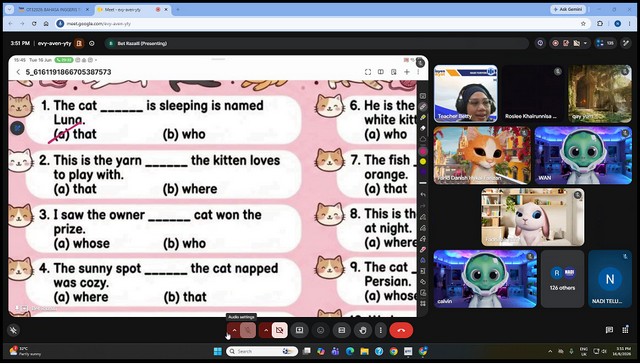Screen dimensions: 640x364
Task: Click the visual effects wand icon
Action: click(x=625, y=43)
